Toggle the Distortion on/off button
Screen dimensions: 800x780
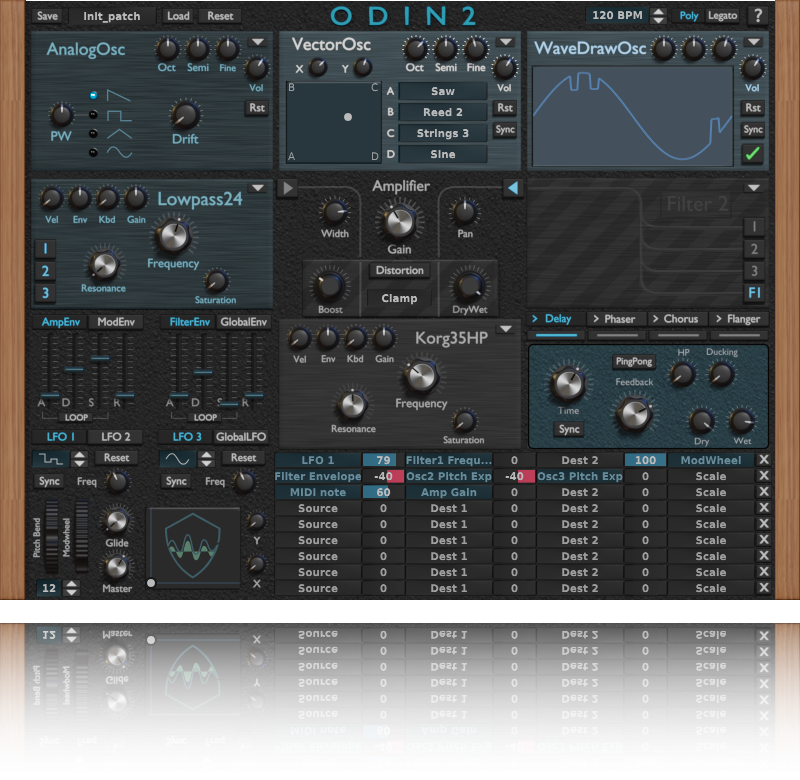coord(399,270)
